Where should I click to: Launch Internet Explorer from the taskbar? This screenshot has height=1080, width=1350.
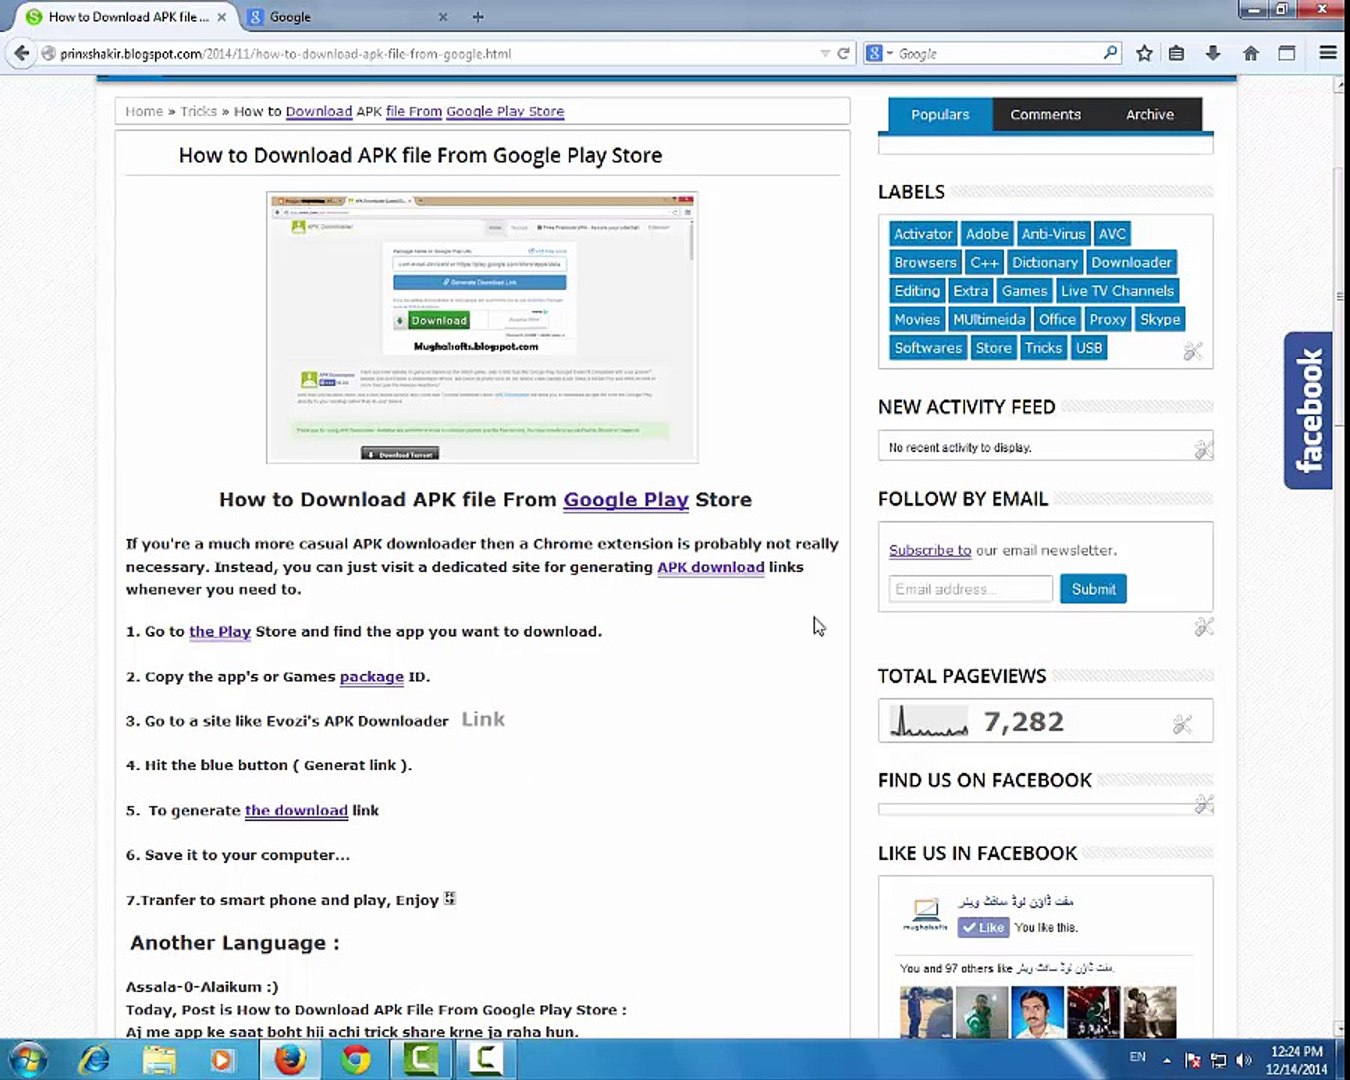95,1059
